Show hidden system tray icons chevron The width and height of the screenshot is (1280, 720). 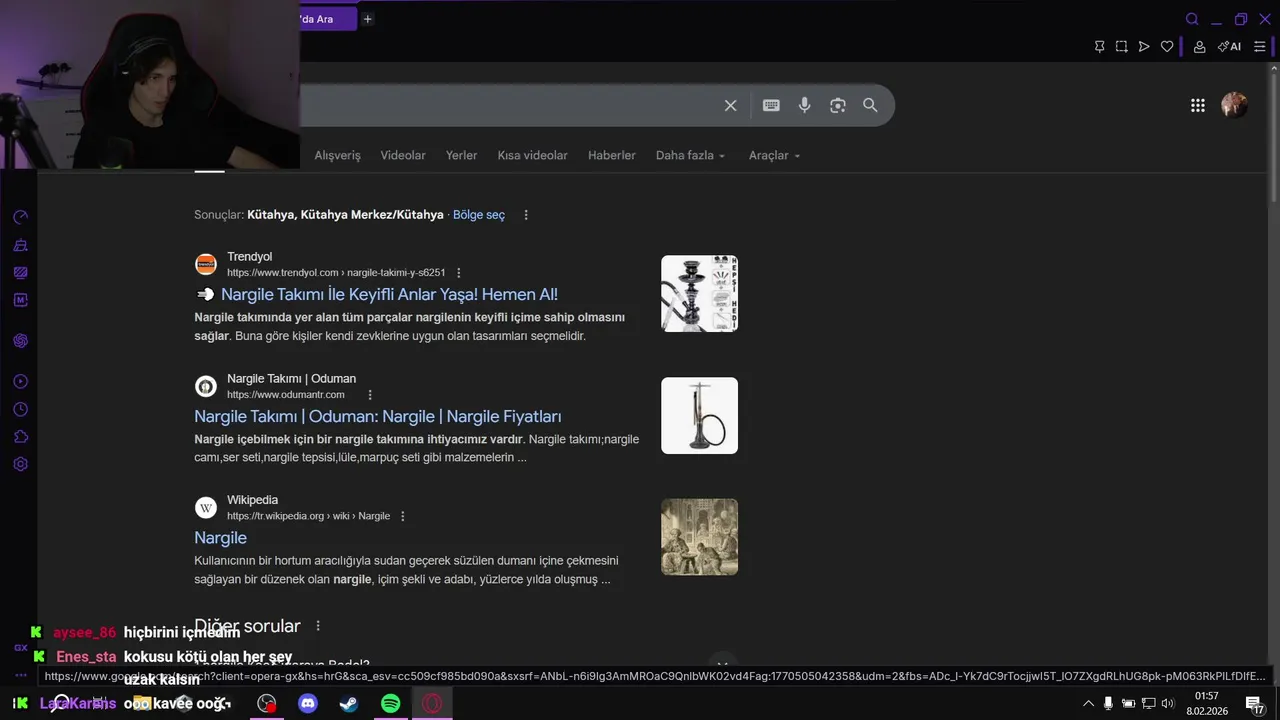(x=1088, y=704)
